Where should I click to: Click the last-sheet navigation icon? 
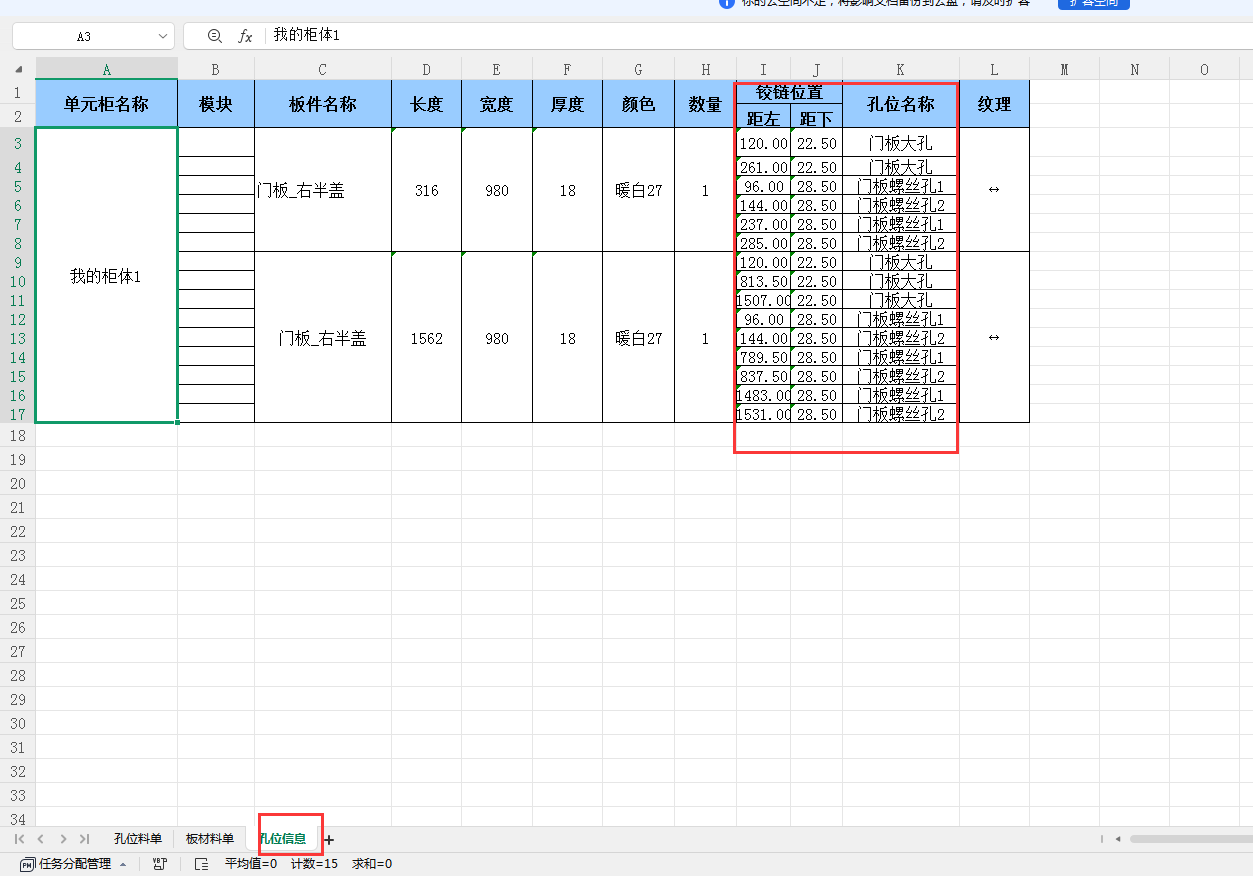click(x=83, y=839)
